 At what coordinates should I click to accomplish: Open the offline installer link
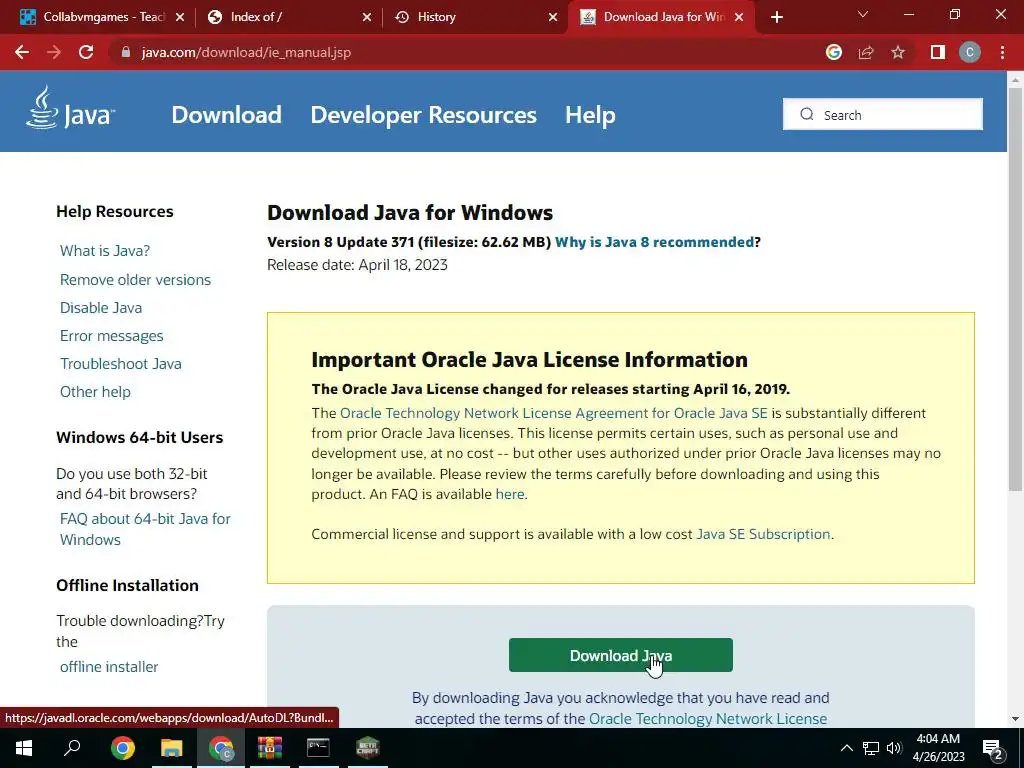(109, 667)
